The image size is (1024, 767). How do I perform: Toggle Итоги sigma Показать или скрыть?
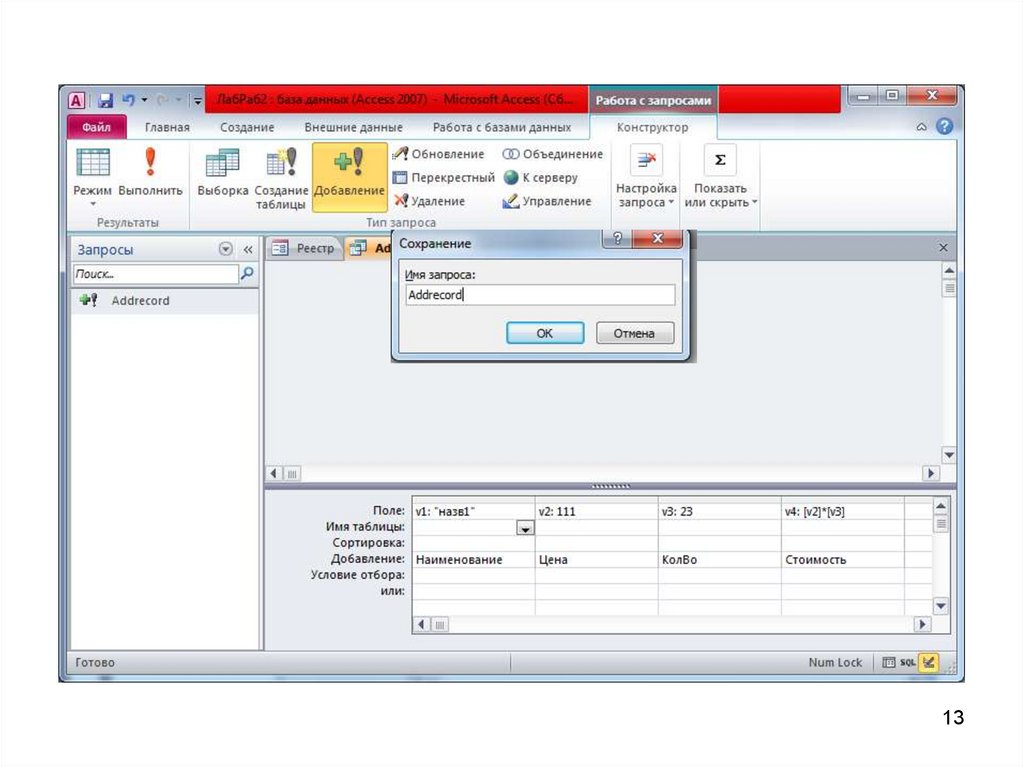720,160
